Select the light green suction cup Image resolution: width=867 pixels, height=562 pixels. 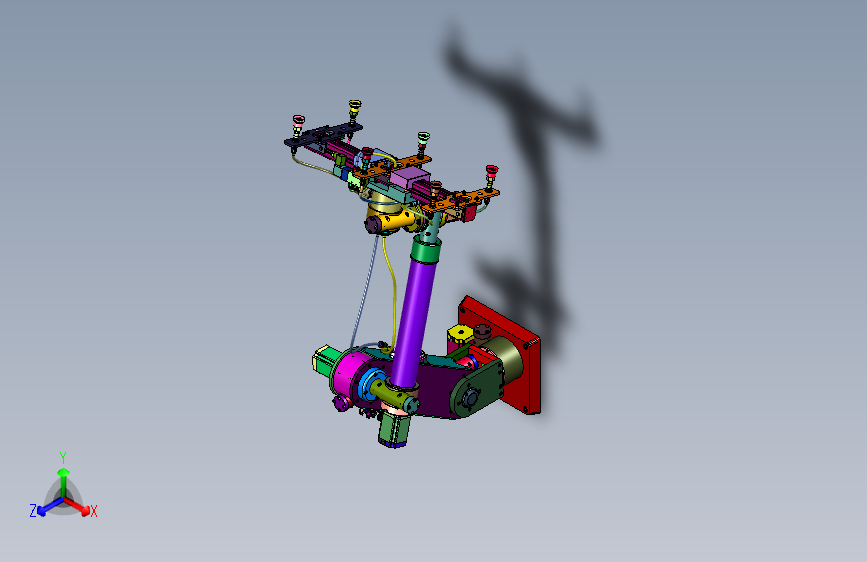(x=424, y=137)
